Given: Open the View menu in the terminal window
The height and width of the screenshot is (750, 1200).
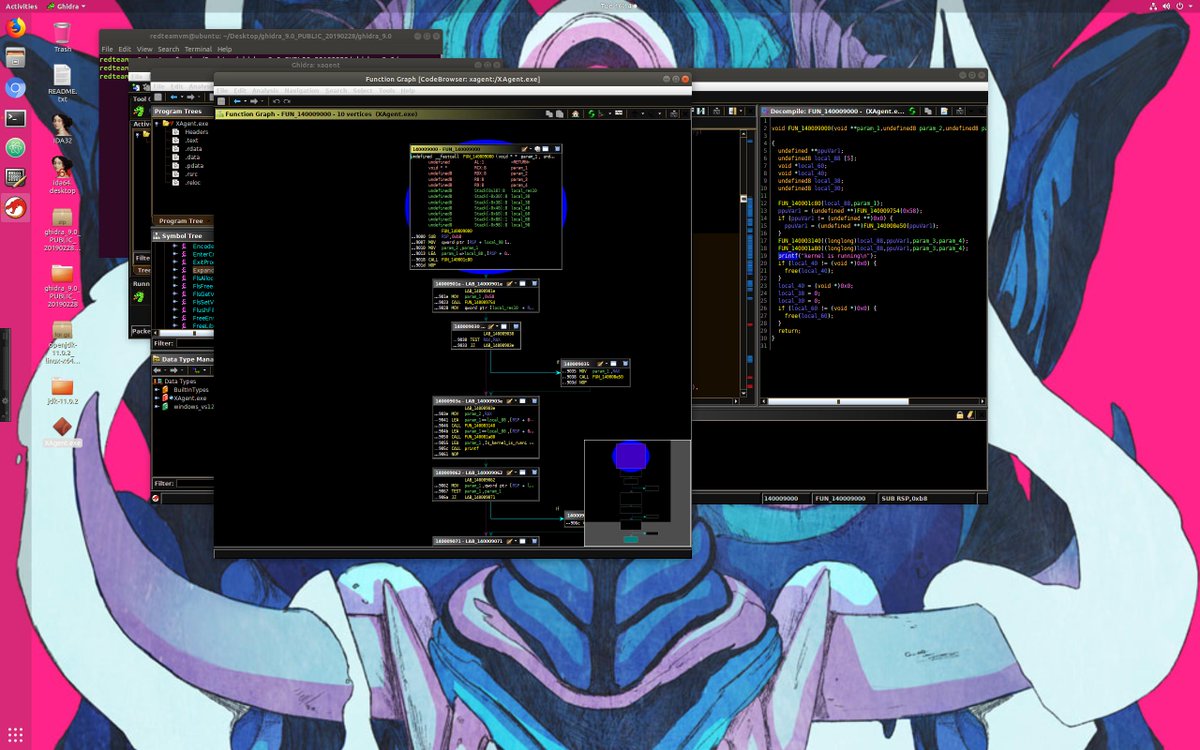Looking at the screenshot, I should [x=144, y=49].
